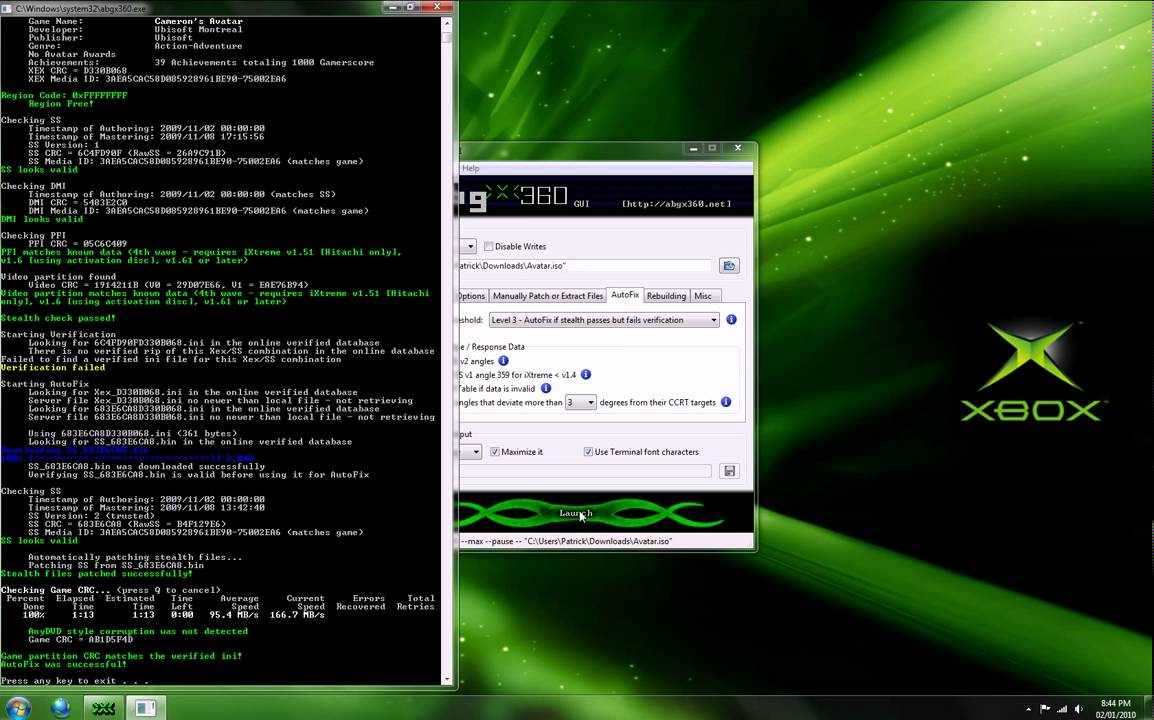Open the output dropdown left of 'Maximize it'
Screen dimensions: 1154x720
pyautogui.click(x=471, y=451)
